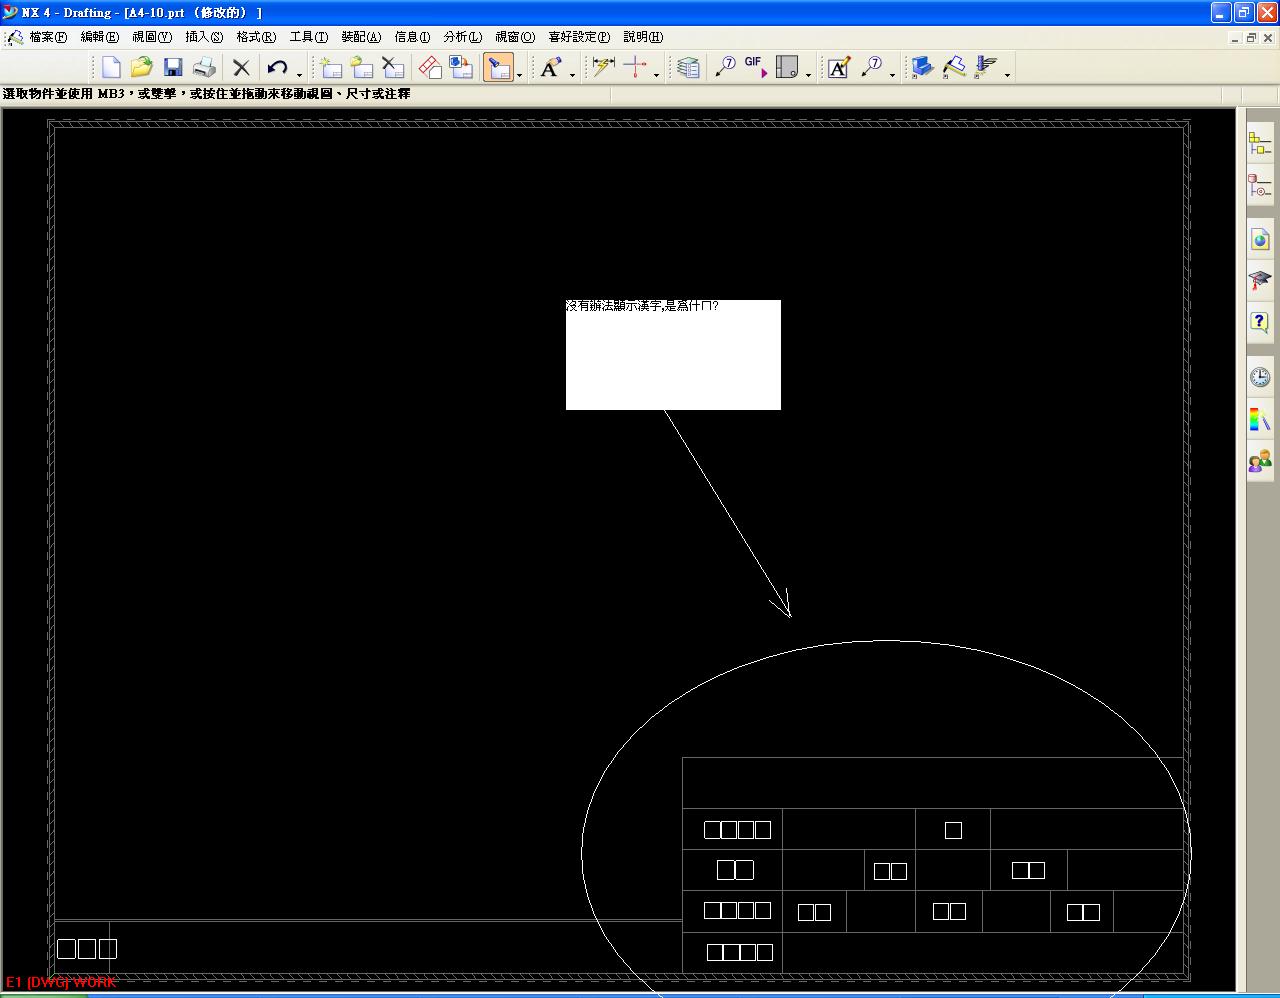Open the 分析(L) menu
Image resolution: width=1280 pixels, height=998 pixels.
[x=462, y=37]
